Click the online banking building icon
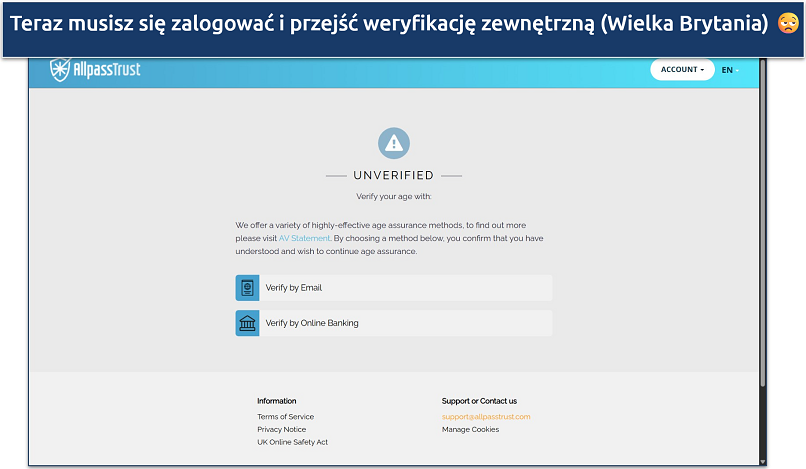This screenshot has height=469, width=806. (247, 323)
